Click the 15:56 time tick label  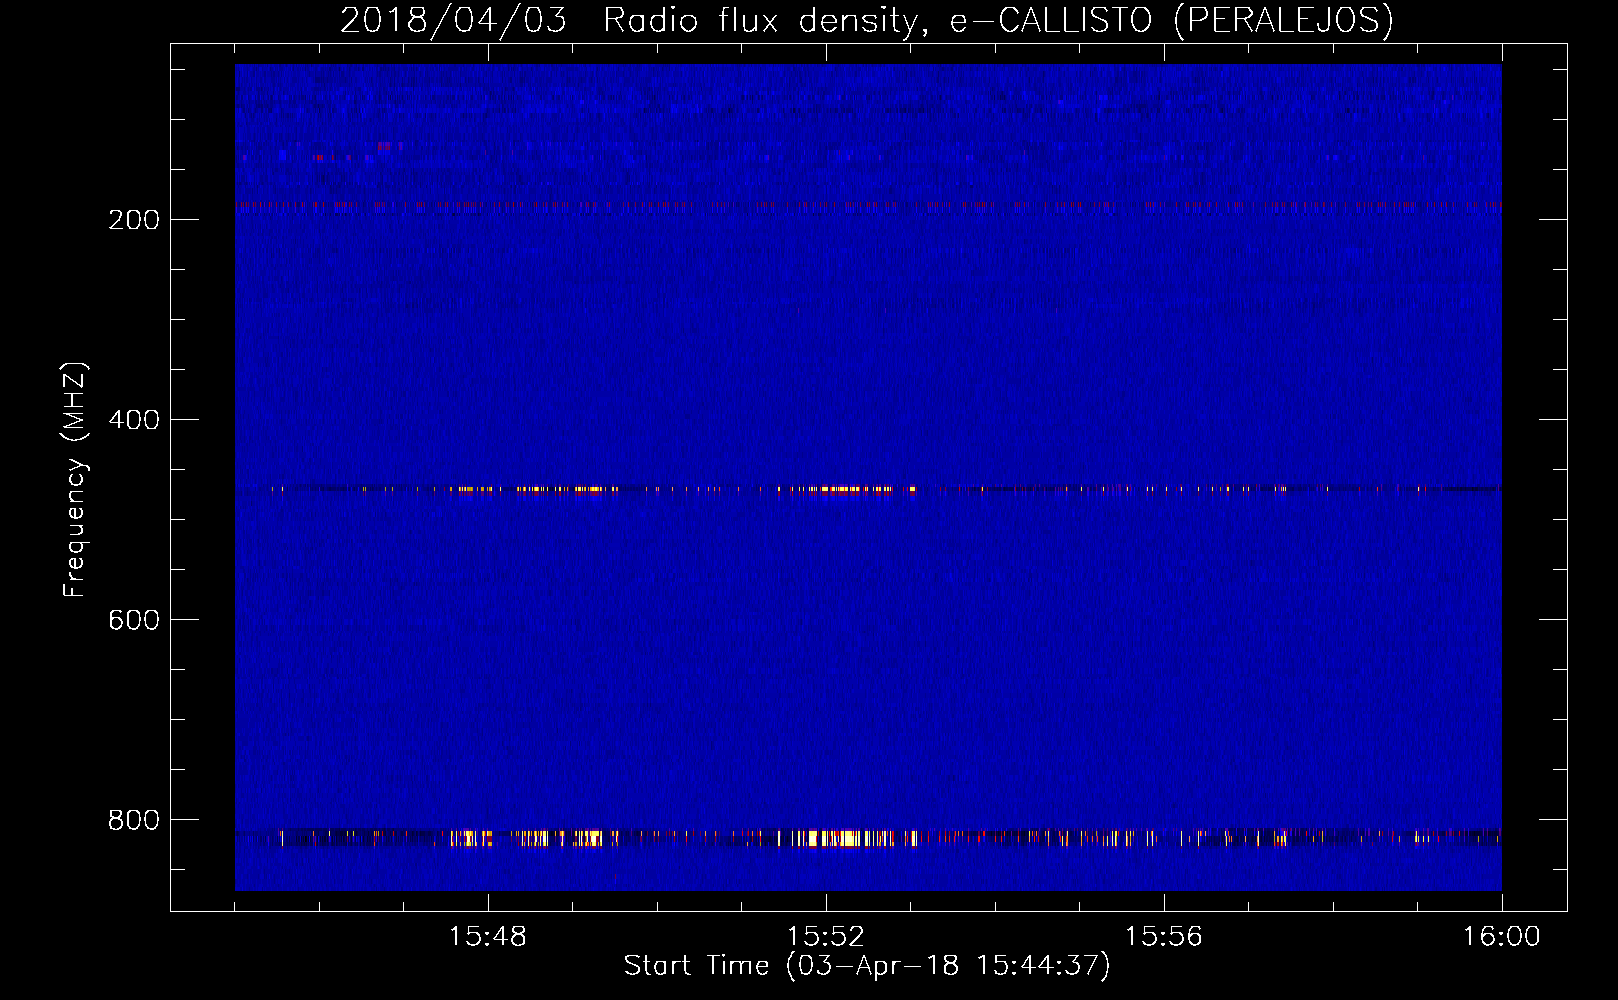click(1164, 937)
